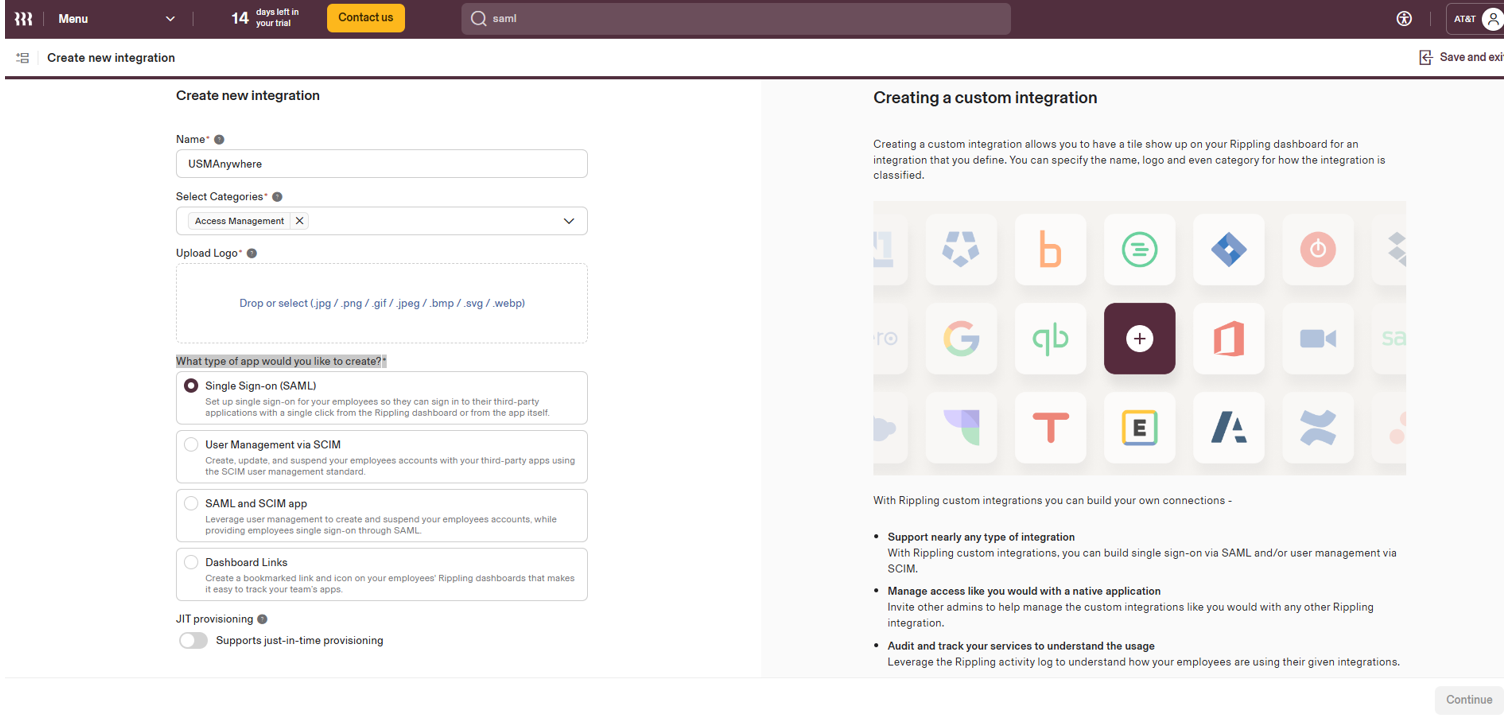Expand the Select Categories dropdown arrow

point(569,221)
